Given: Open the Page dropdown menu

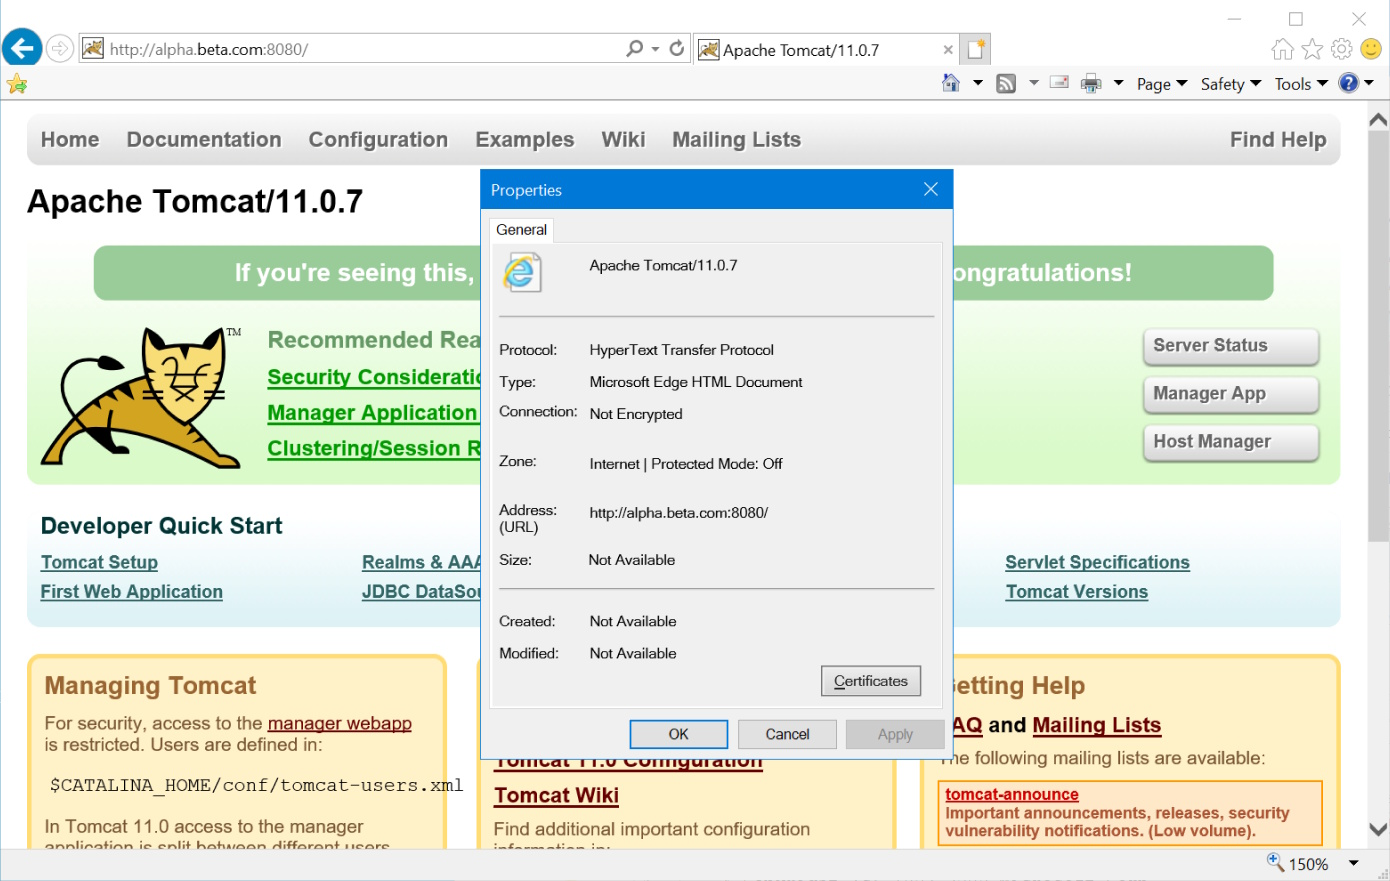Looking at the screenshot, I should pos(1162,84).
